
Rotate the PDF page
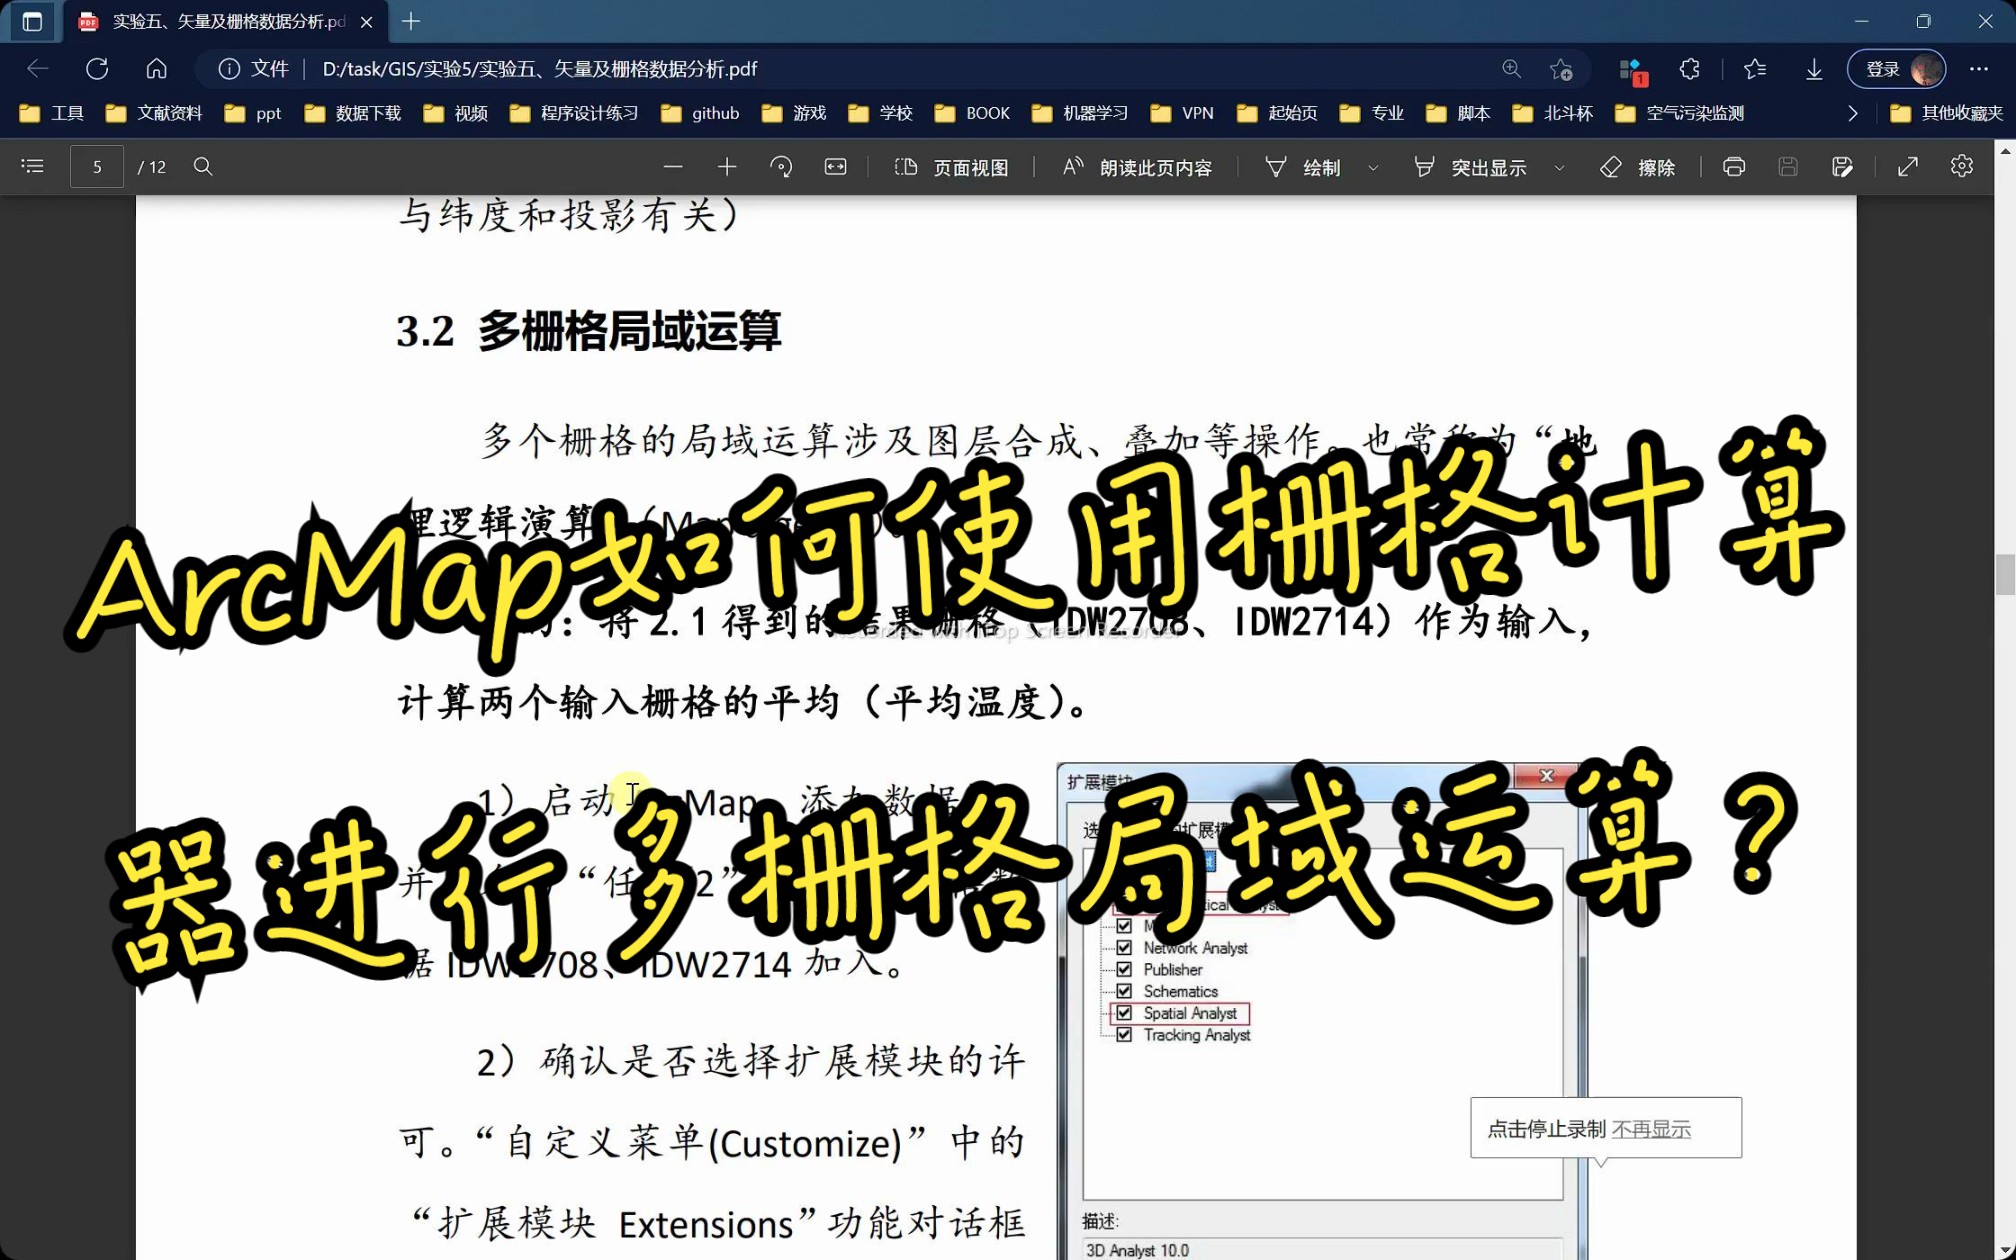pyautogui.click(x=781, y=167)
